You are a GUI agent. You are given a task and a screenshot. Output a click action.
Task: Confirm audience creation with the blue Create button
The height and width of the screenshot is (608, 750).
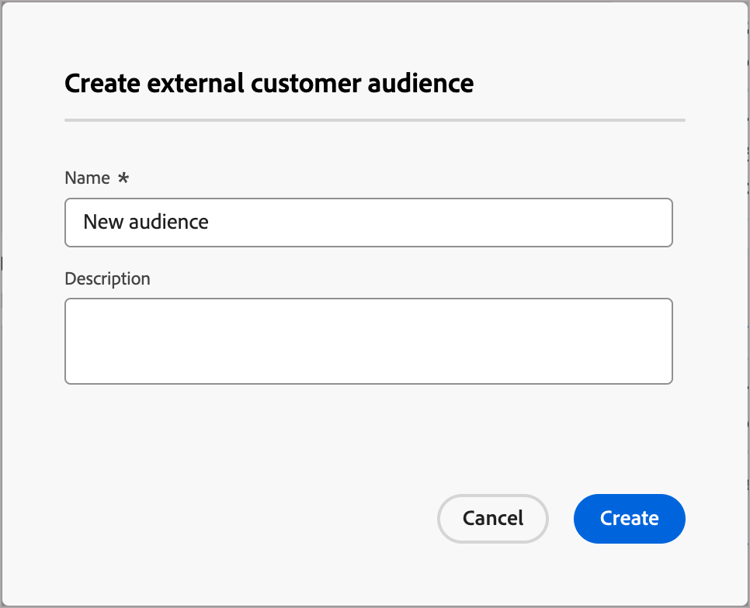click(x=629, y=518)
